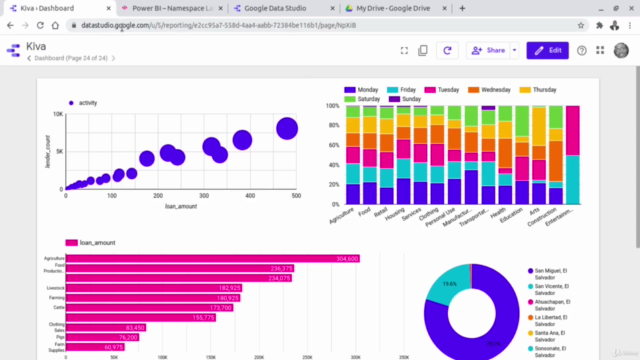Click the largest scatter bubble near 500
The height and width of the screenshot is (360, 640).
(287, 129)
